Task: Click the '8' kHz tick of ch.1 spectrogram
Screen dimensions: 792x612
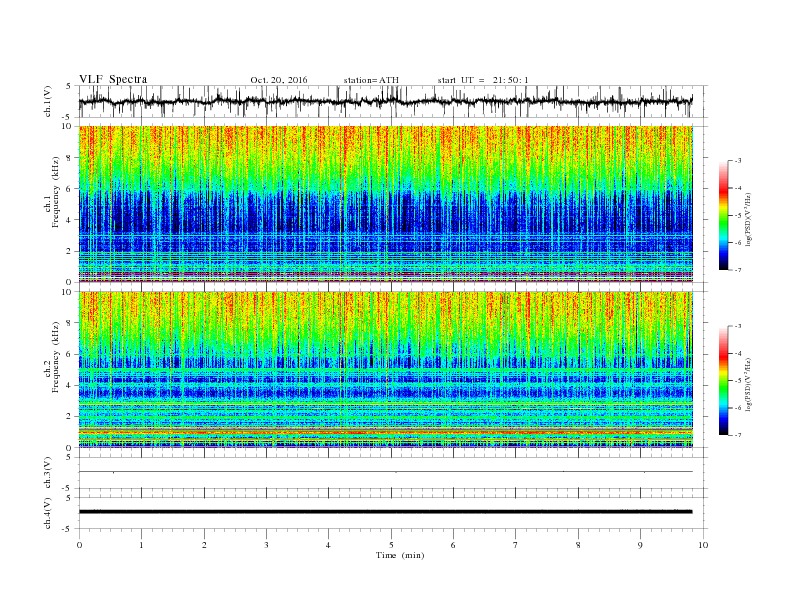Action: point(69,158)
